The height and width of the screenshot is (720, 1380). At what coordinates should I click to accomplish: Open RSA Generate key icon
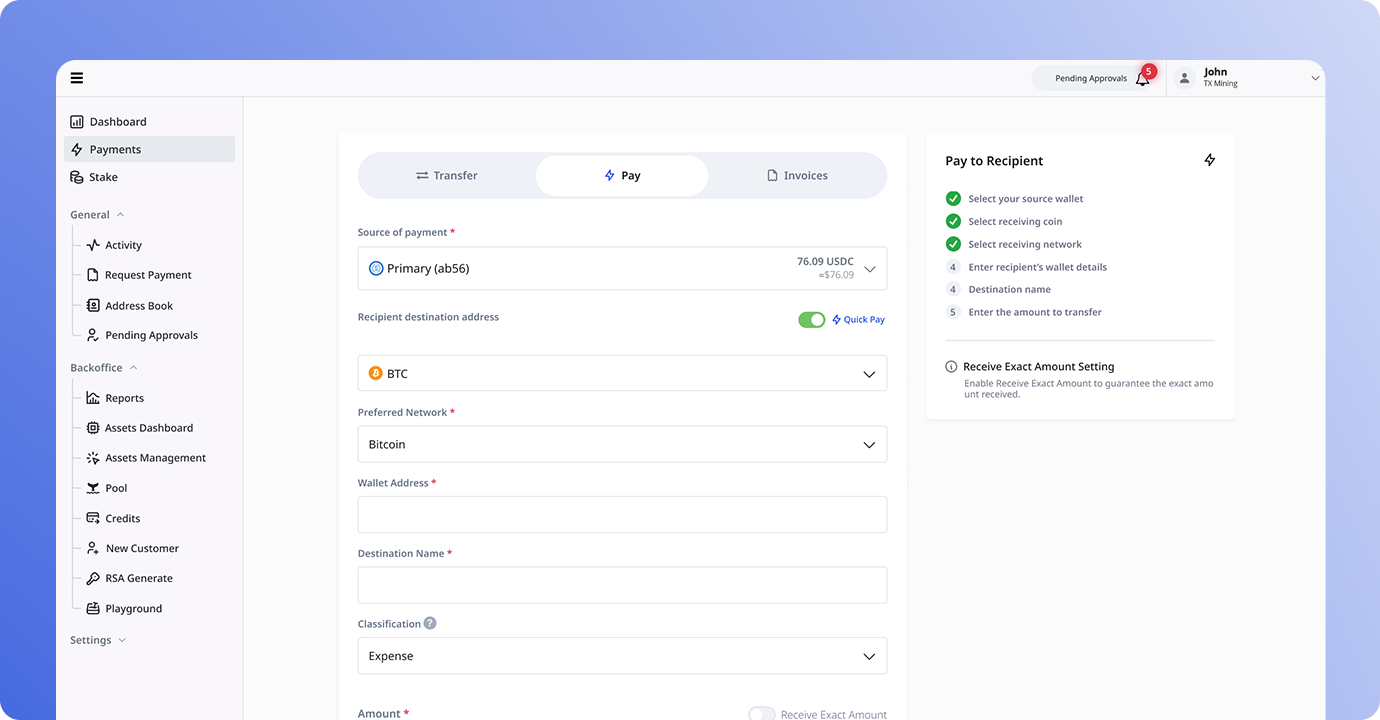tap(93, 578)
